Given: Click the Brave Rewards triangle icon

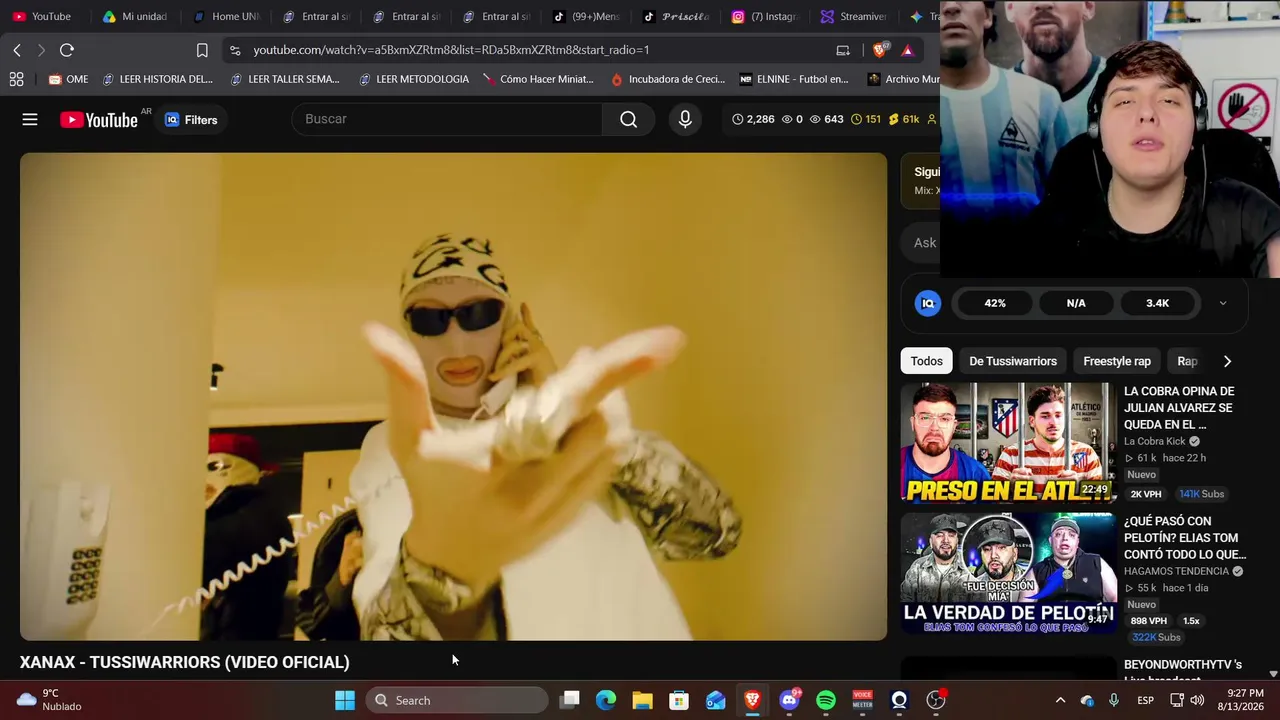Looking at the screenshot, I should point(907,50).
